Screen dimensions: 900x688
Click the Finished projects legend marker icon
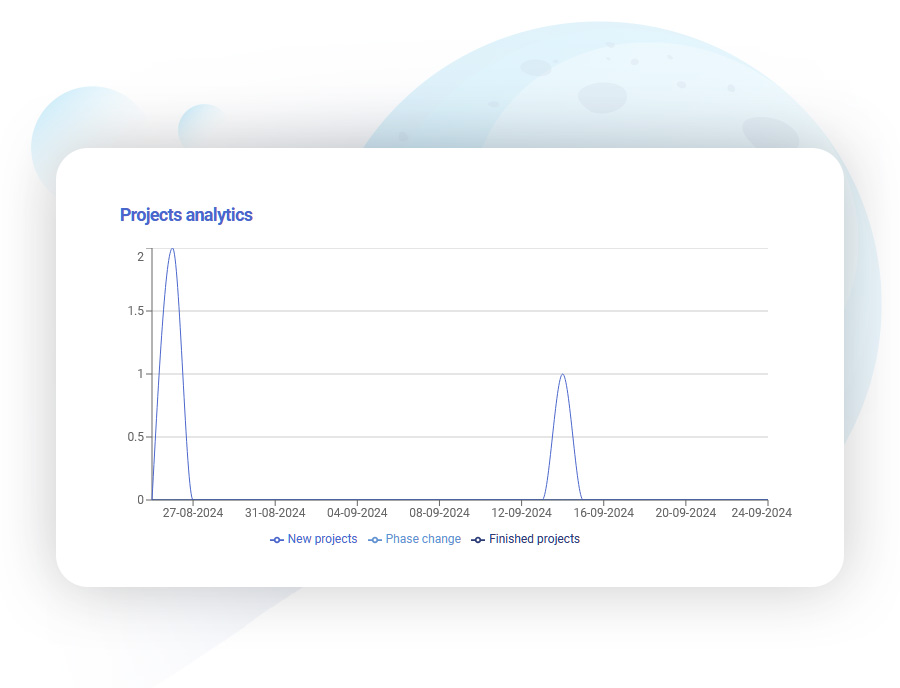click(478, 540)
